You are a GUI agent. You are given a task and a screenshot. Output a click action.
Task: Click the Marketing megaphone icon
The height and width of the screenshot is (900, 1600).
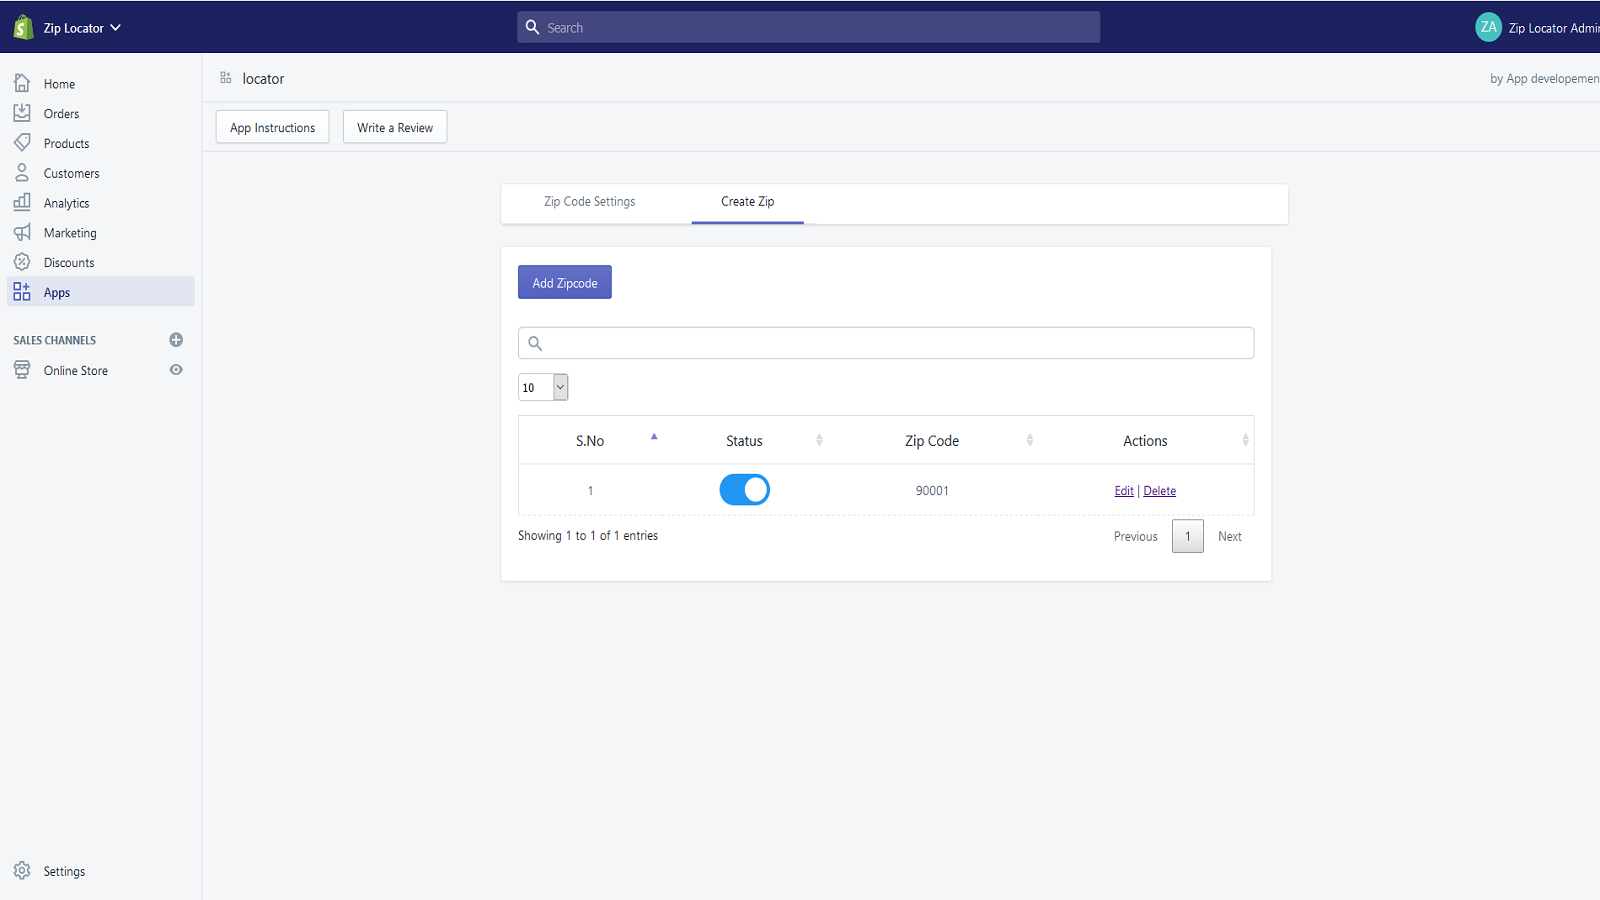22,232
